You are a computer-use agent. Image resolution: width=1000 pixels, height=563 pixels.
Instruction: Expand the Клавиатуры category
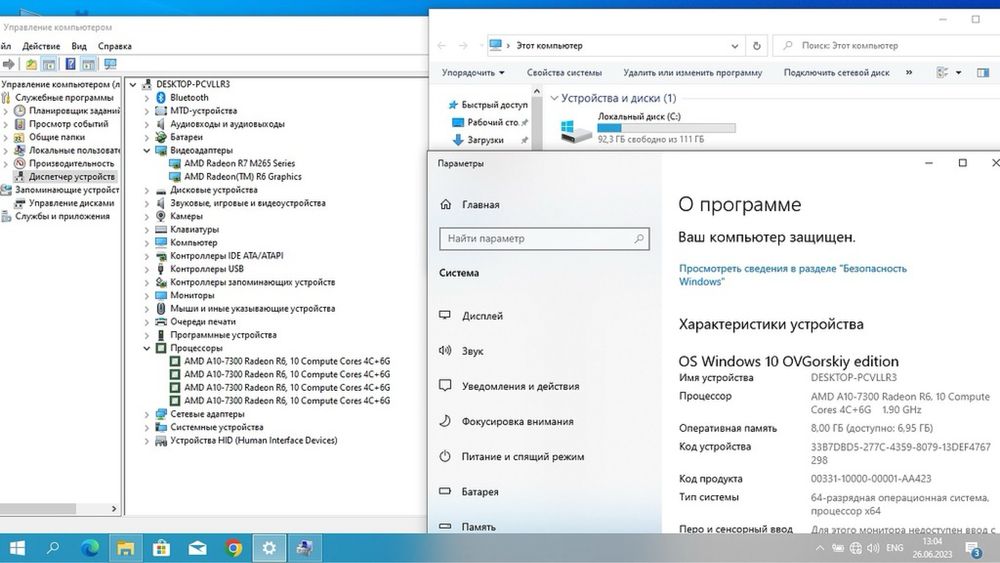(147, 230)
